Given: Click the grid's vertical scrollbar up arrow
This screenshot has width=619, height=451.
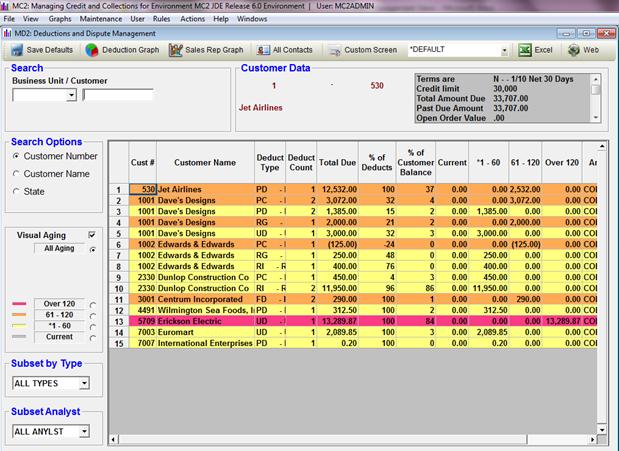Looking at the screenshot, I should pos(602,147).
